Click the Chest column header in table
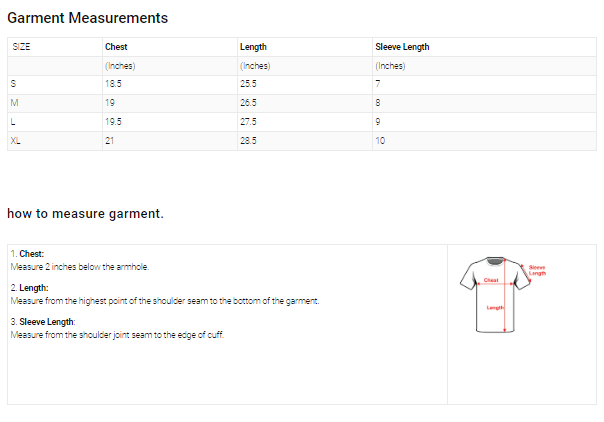Screen dimensions: 604x422 pos(116,47)
